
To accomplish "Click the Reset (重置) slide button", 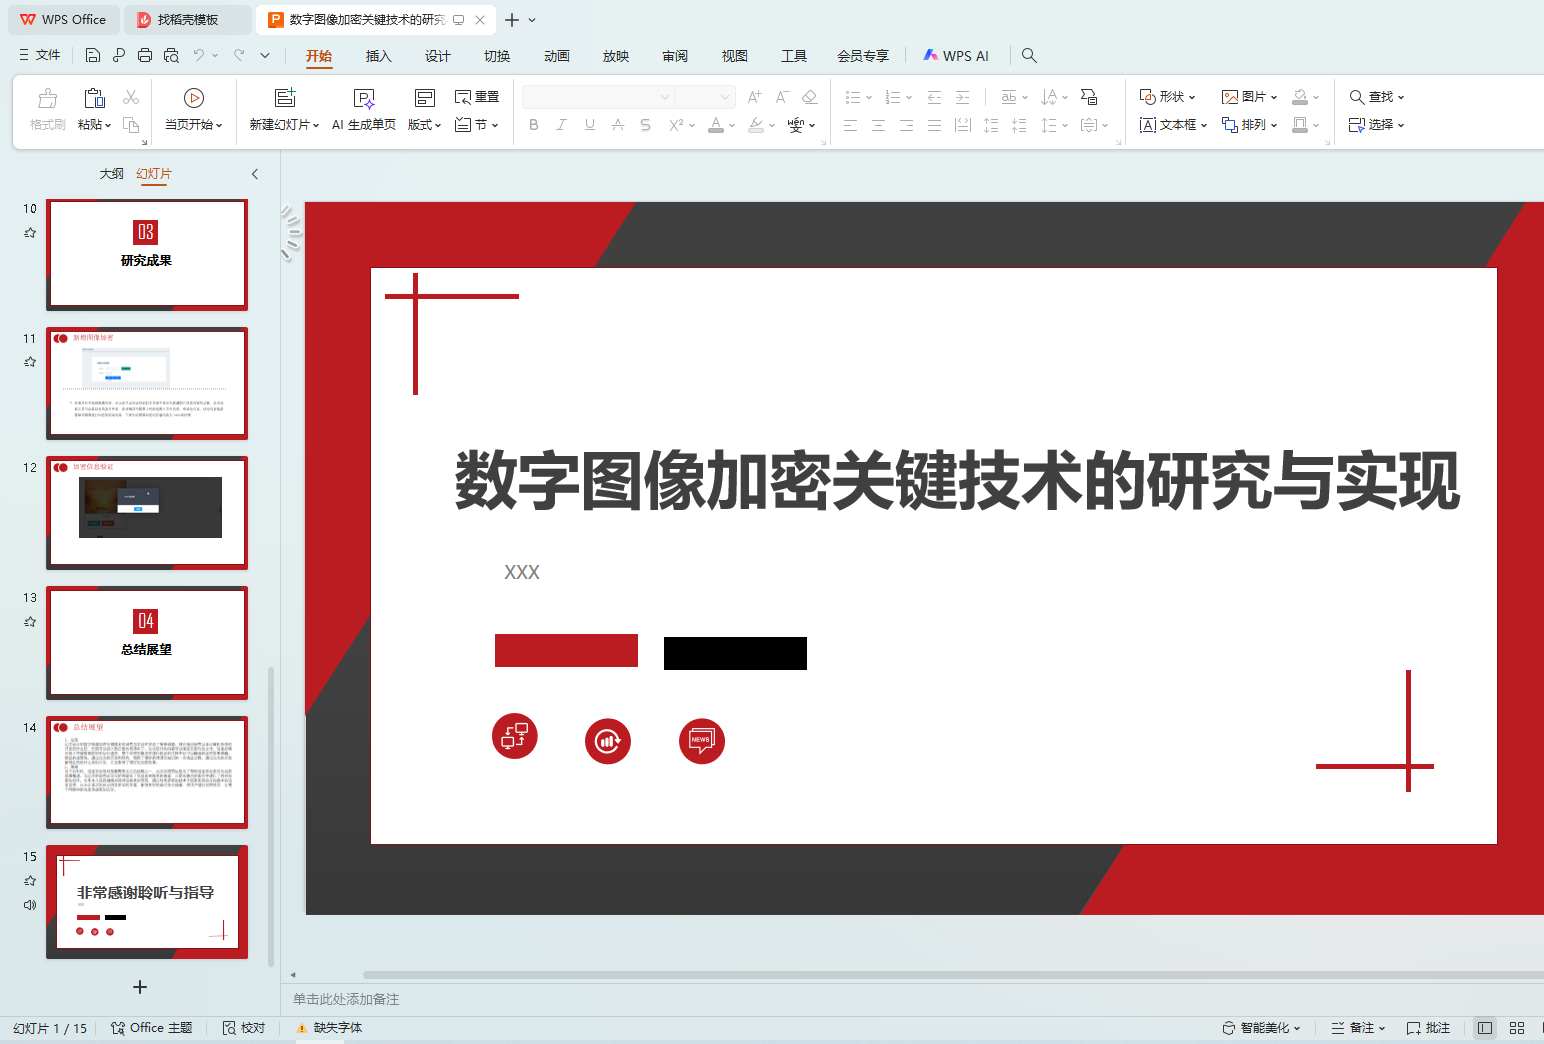I will (x=477, y=97).
